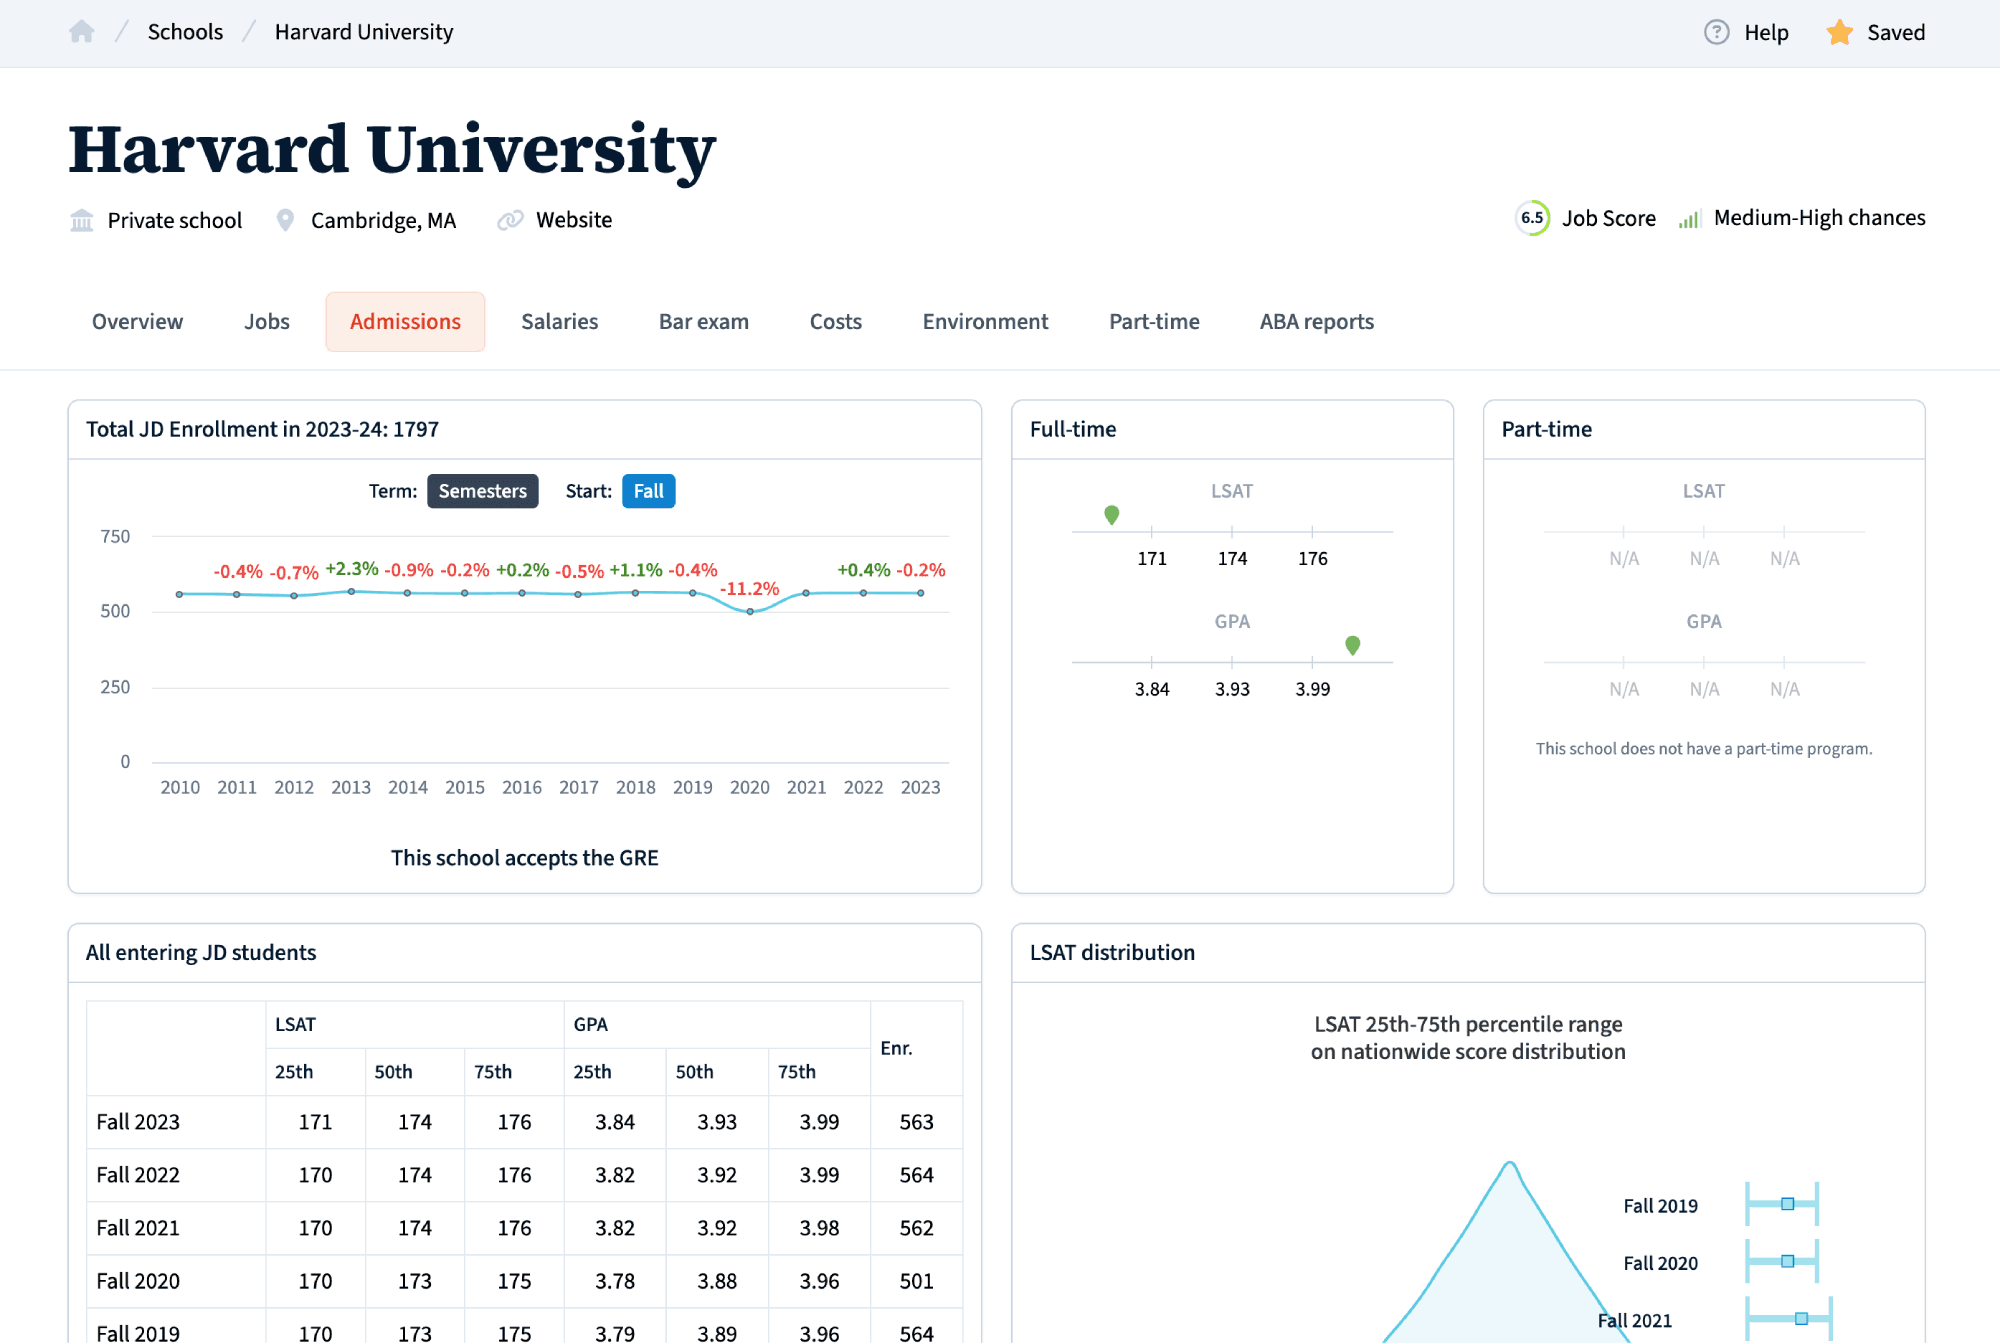This screenshot has height=1343, width=2000.
Task: Click Harvard University breadcrumb
Action: 364,32
